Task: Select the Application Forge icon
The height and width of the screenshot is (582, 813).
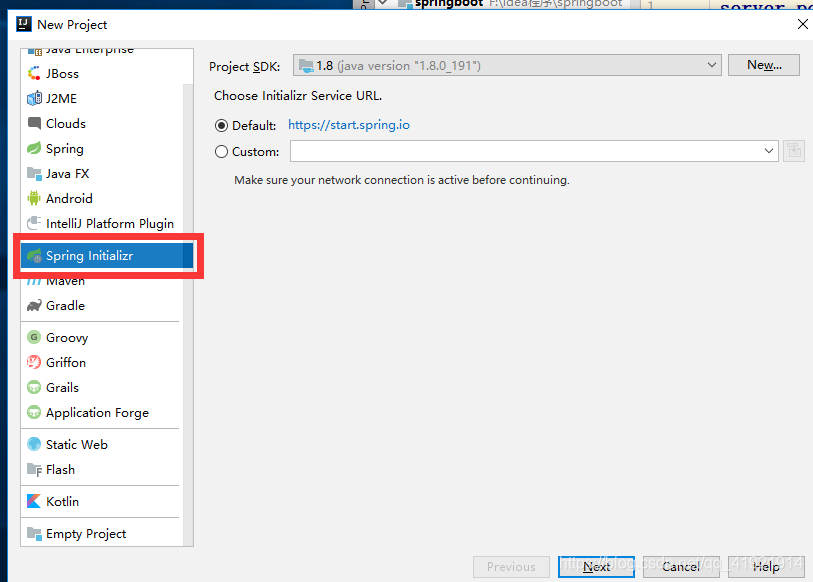Action: [x=34, y=412]
